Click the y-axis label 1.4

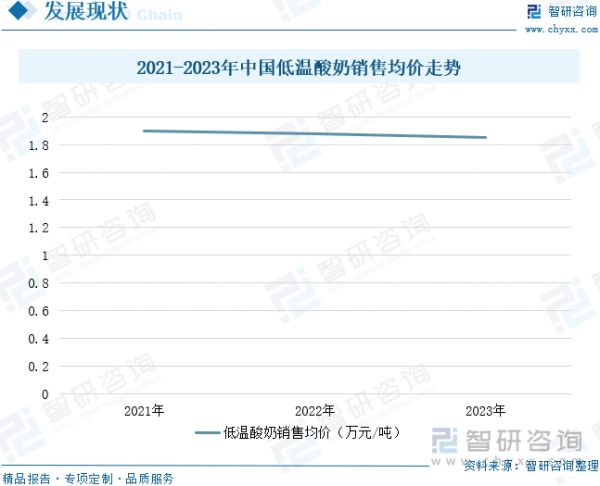39,201
